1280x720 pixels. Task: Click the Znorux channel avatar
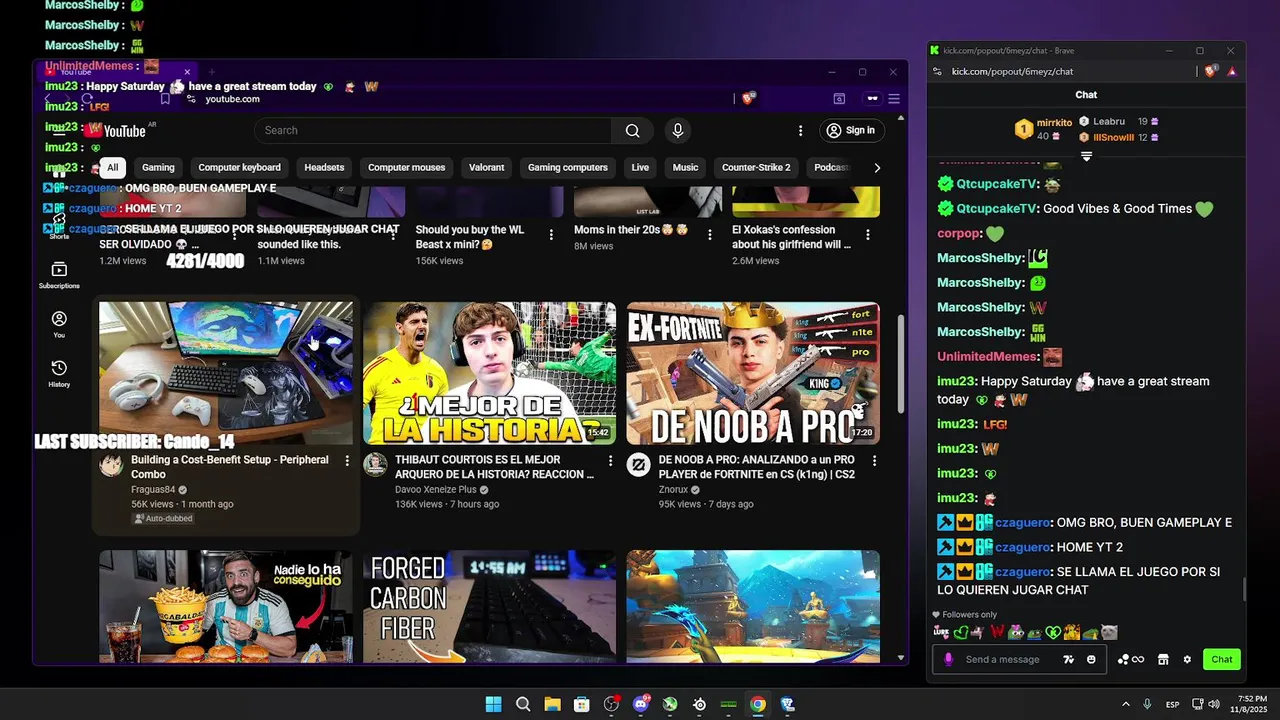pyautogui.click(x=638, y=464)
